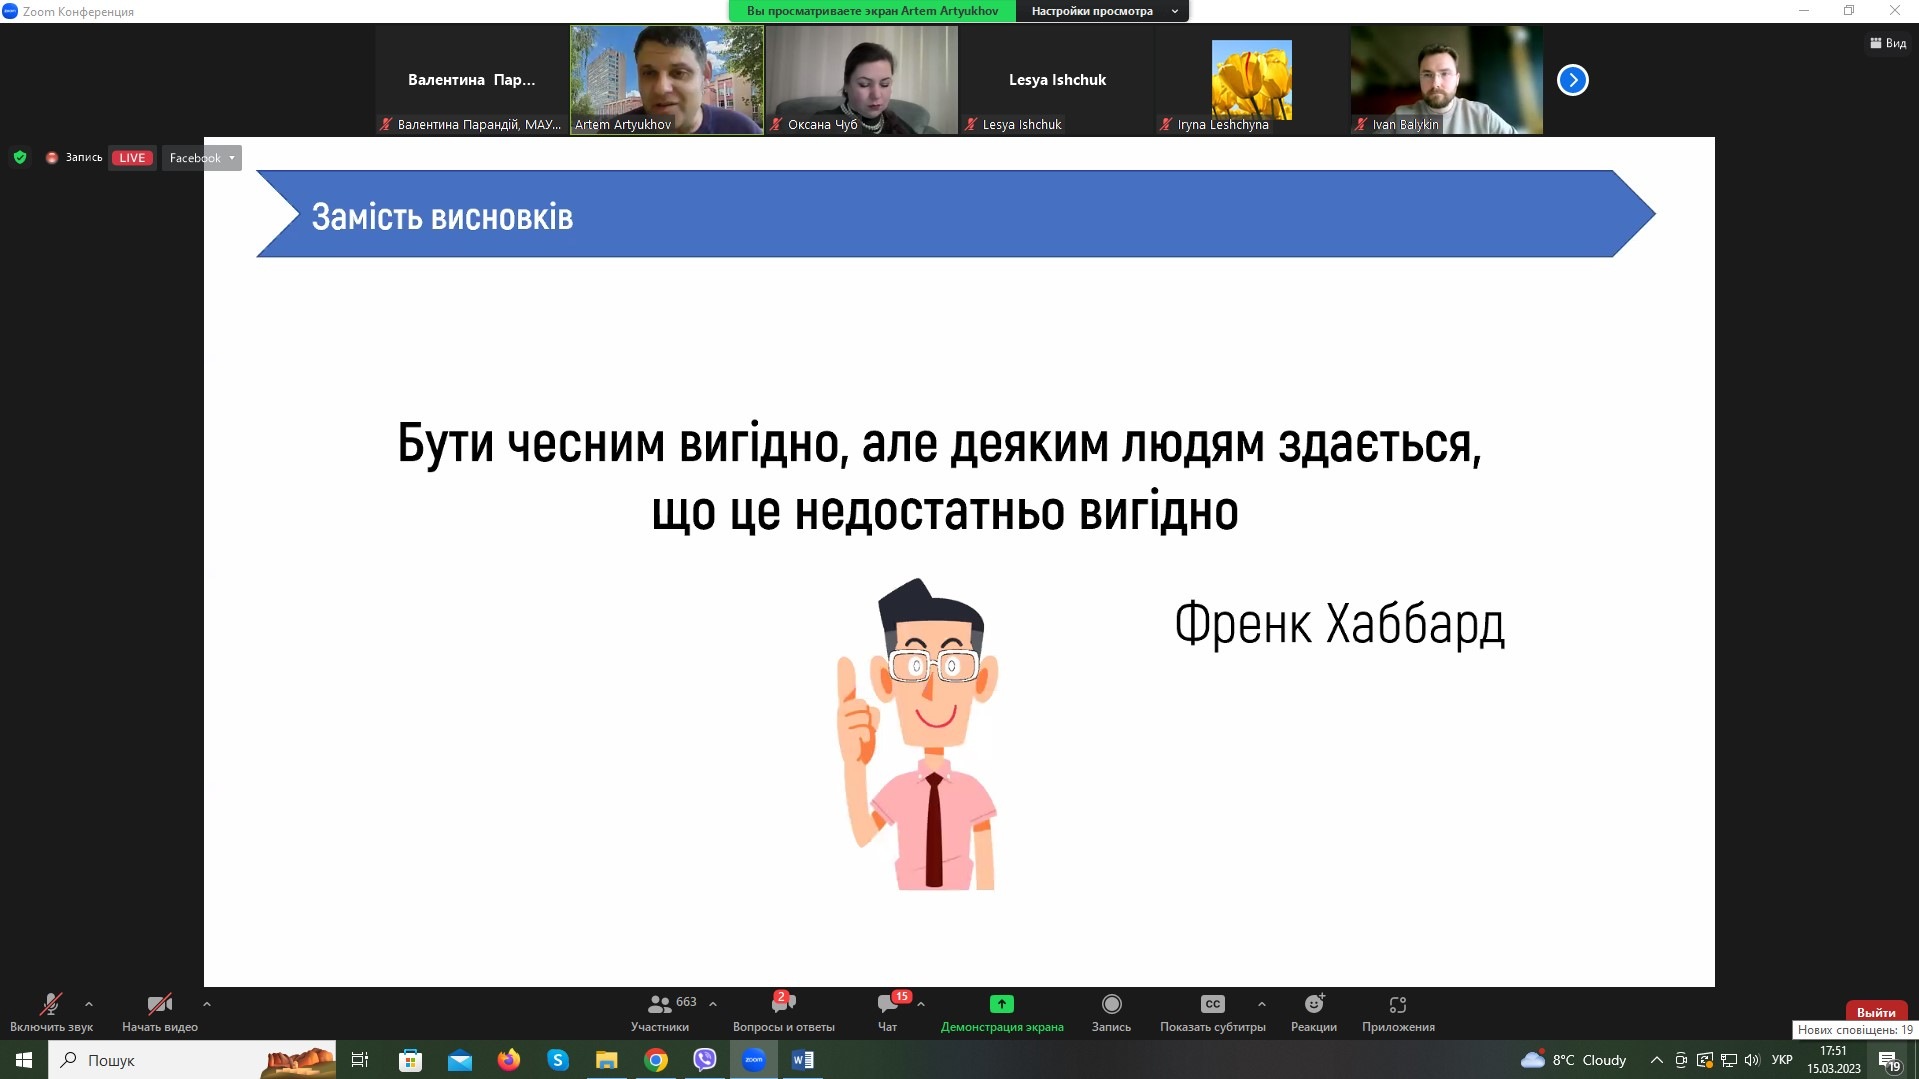
Task: Show next participants with the blue arrow
Action: [x=1572, y=80]
